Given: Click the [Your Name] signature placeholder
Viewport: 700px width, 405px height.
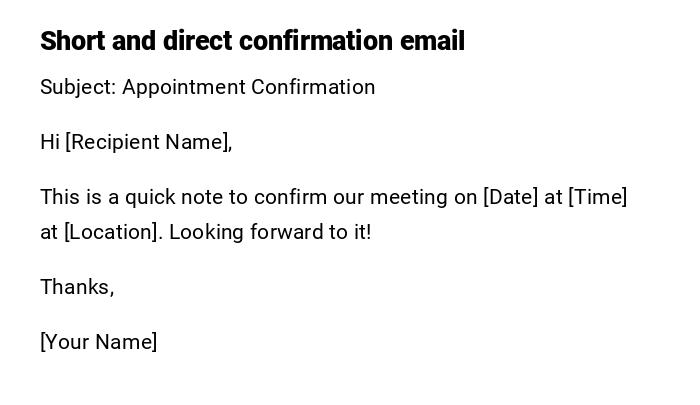Looking at the screenshot, I should pos(99,342).
